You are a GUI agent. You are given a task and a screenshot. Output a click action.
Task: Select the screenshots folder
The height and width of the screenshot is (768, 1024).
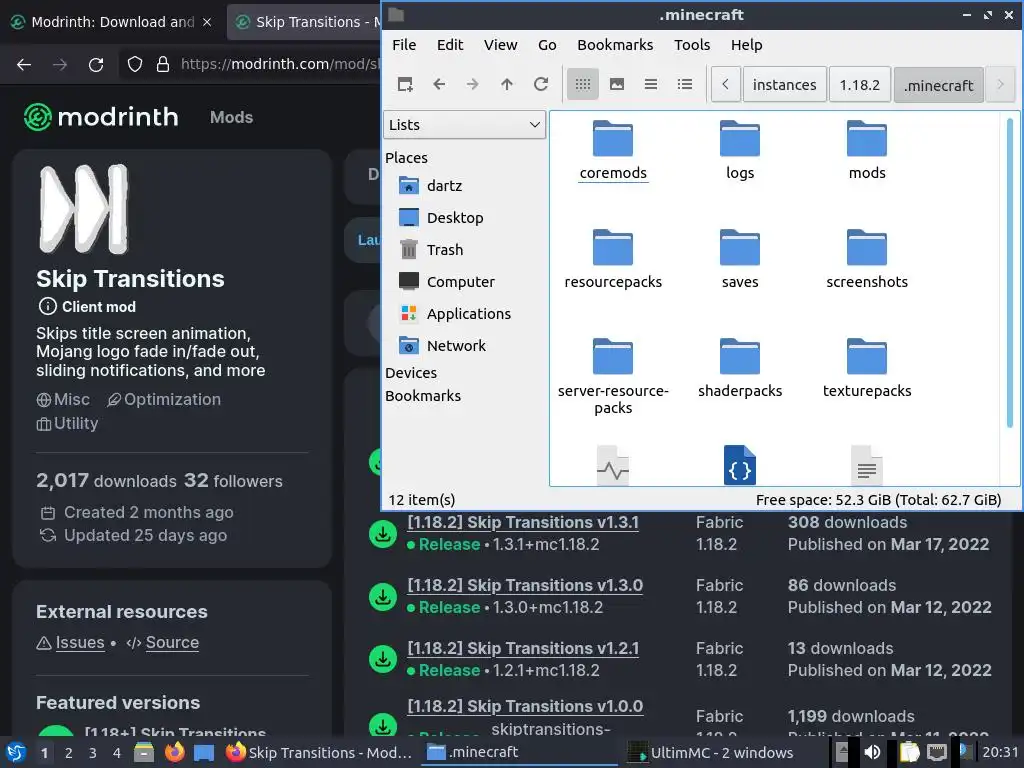click(867, 259)
